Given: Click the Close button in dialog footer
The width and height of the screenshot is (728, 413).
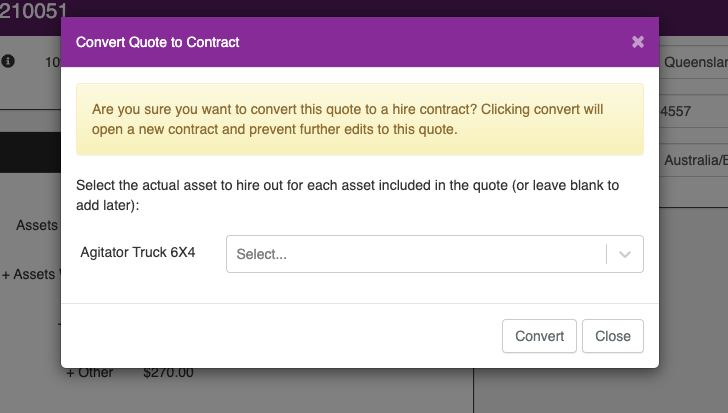Looking at the screenshot, I should point(613,336).
